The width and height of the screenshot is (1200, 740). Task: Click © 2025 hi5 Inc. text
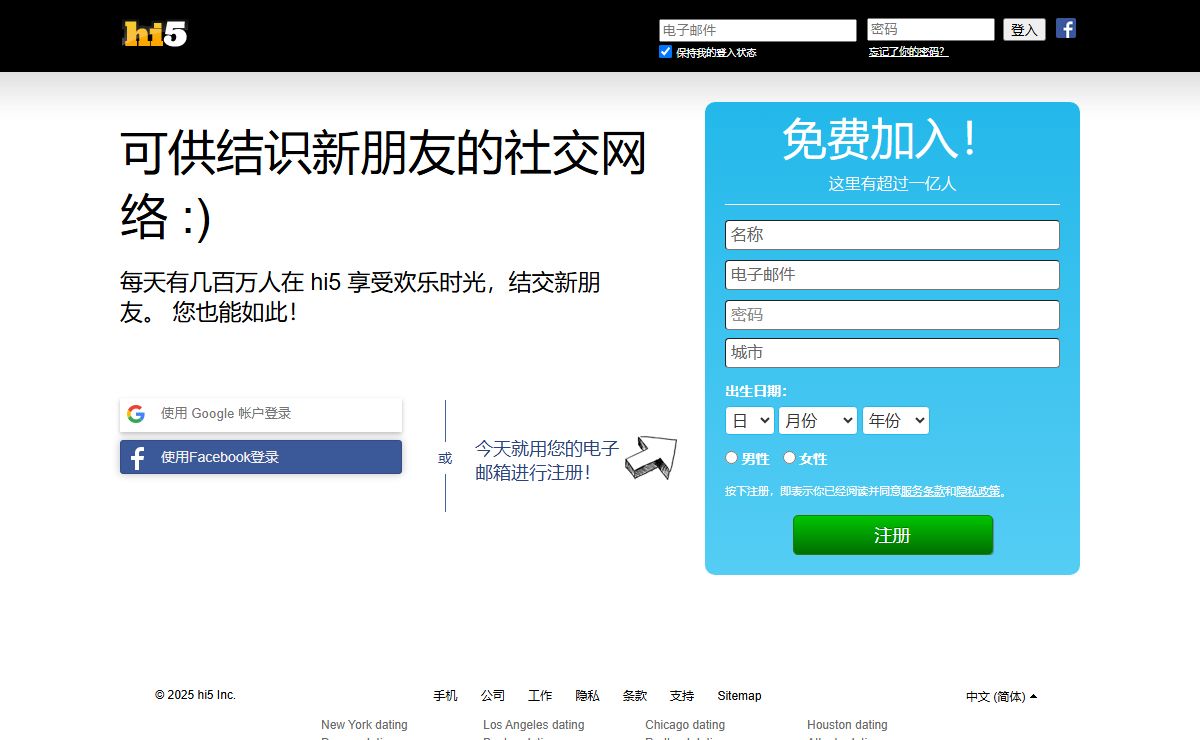[x=195, y=695]
